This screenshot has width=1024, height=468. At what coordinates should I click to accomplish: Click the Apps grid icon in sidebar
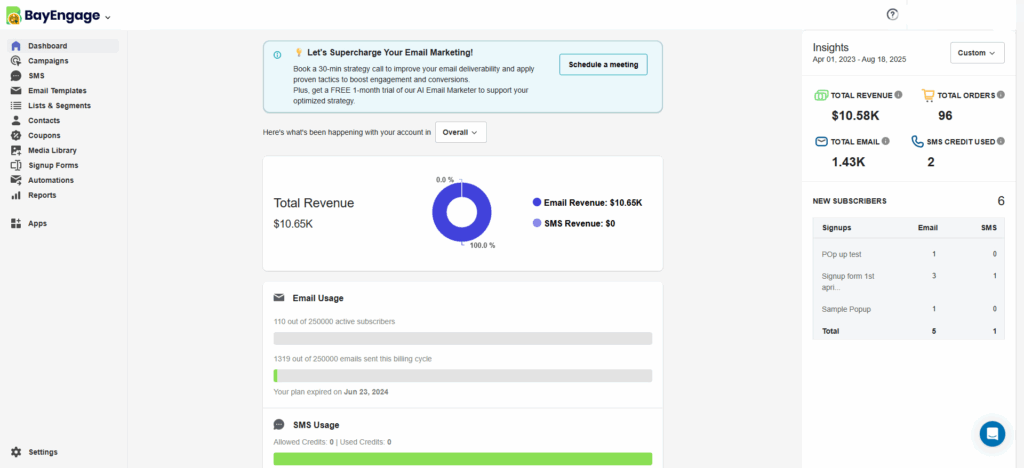(x=16, y=223)
